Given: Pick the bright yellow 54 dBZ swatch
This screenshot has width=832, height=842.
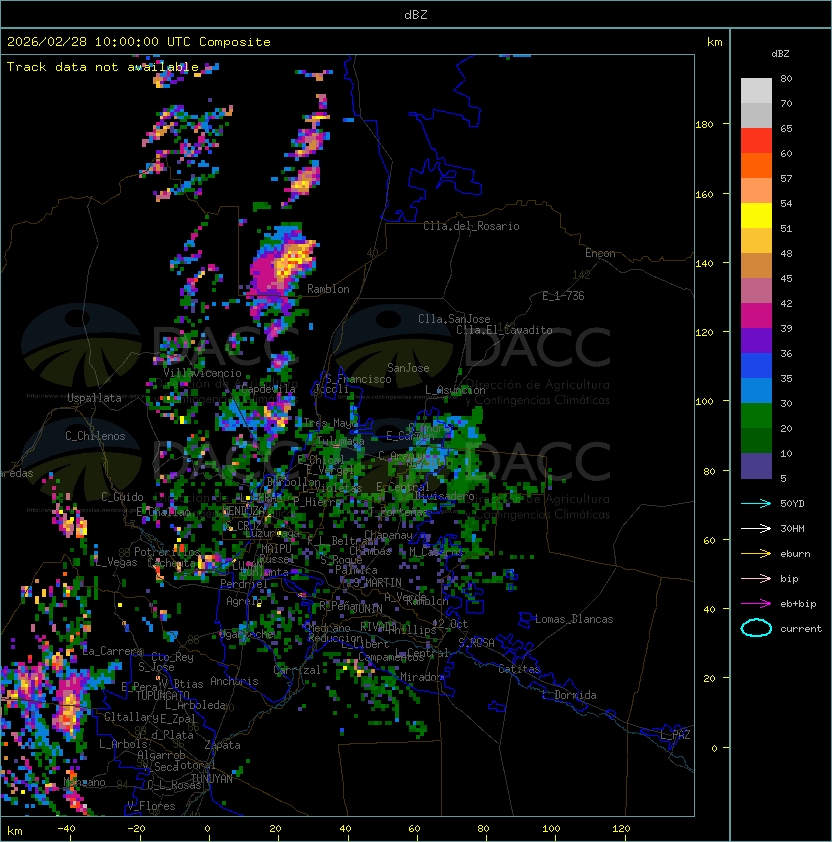Looking at the screenshot, I should (x=756, y=216).
